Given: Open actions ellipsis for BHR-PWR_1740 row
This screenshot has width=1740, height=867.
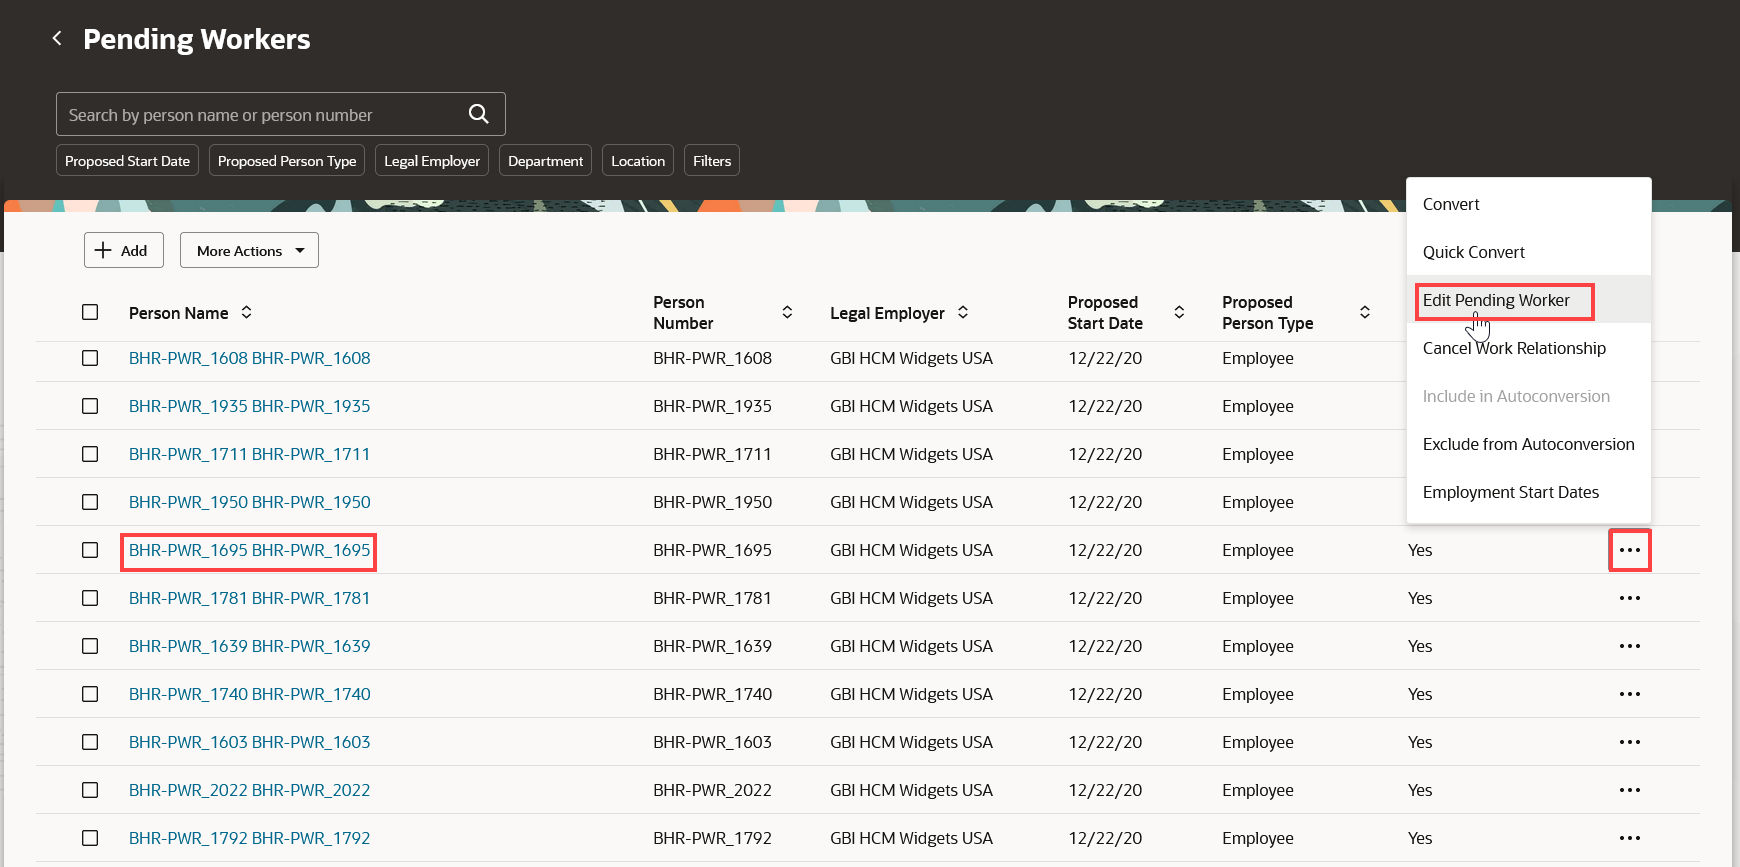Looking at the screenshot, I should [1630, 694].
